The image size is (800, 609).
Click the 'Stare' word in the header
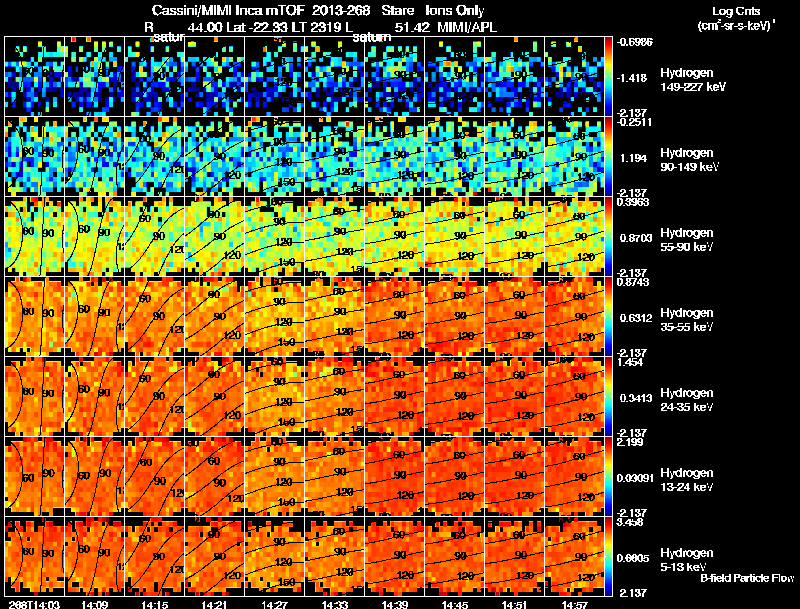pos(397,11)
